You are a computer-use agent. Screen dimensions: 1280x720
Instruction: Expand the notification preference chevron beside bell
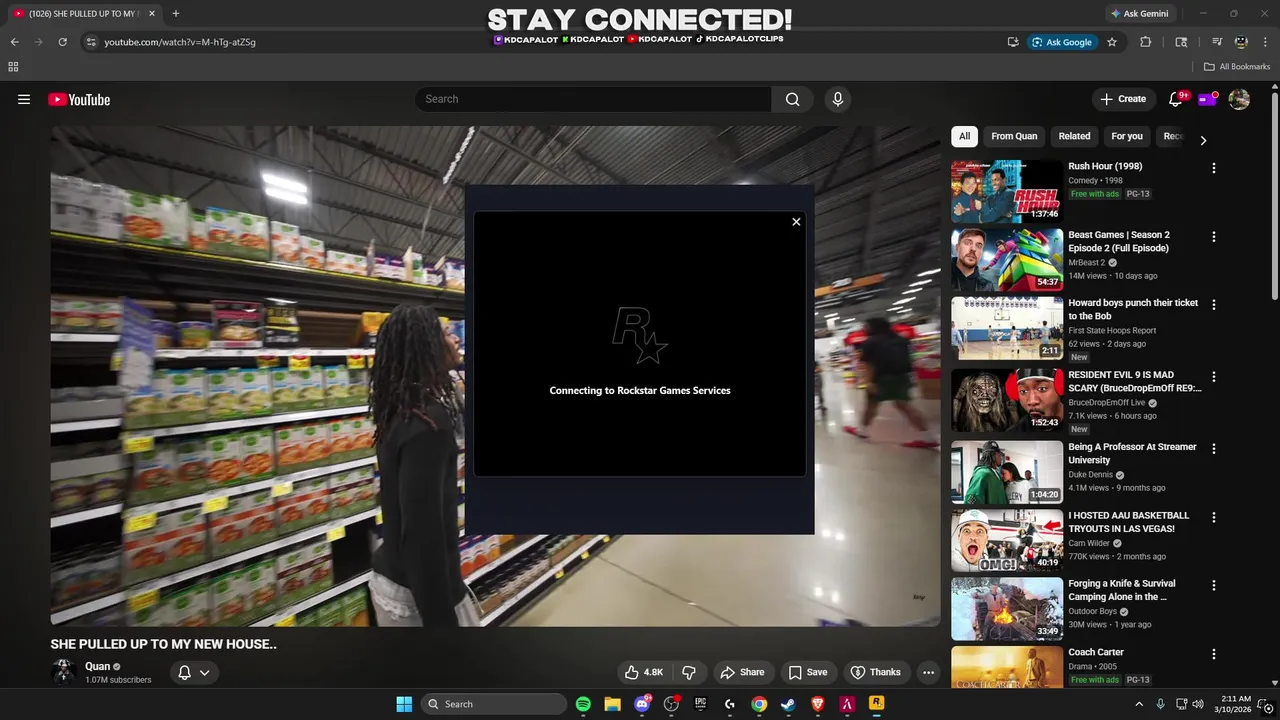pyautogui.click(x=205, y=672)
